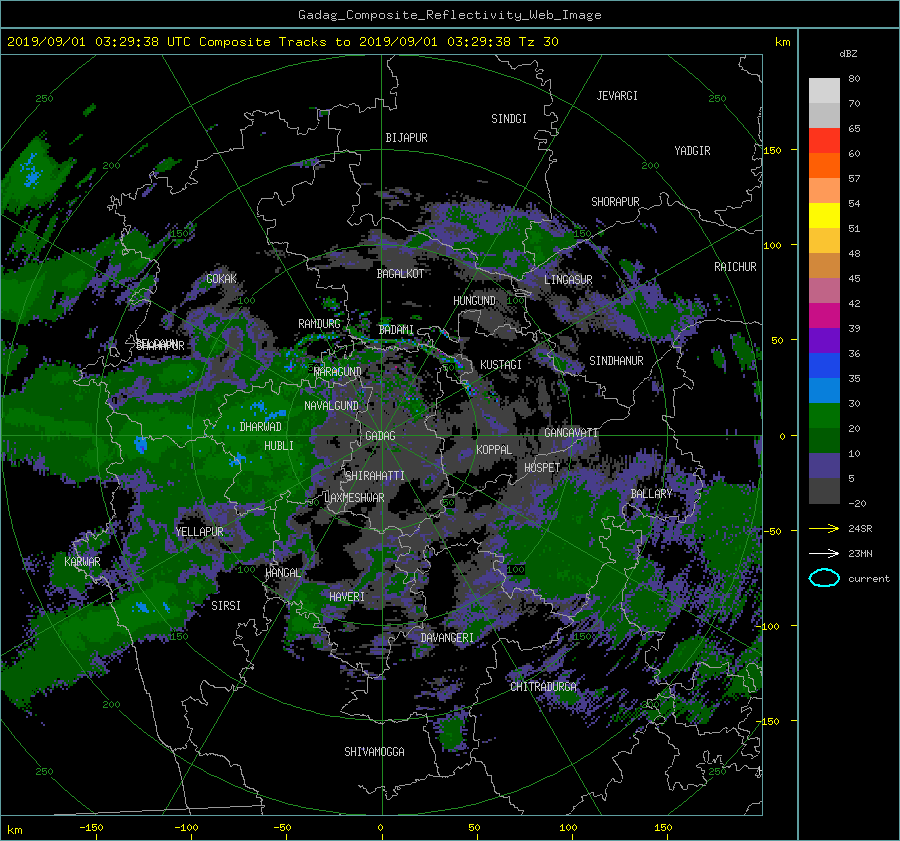
Task: Select the magenta 39-42 dBZ color swatch
Action: click(x=824, y=316)
